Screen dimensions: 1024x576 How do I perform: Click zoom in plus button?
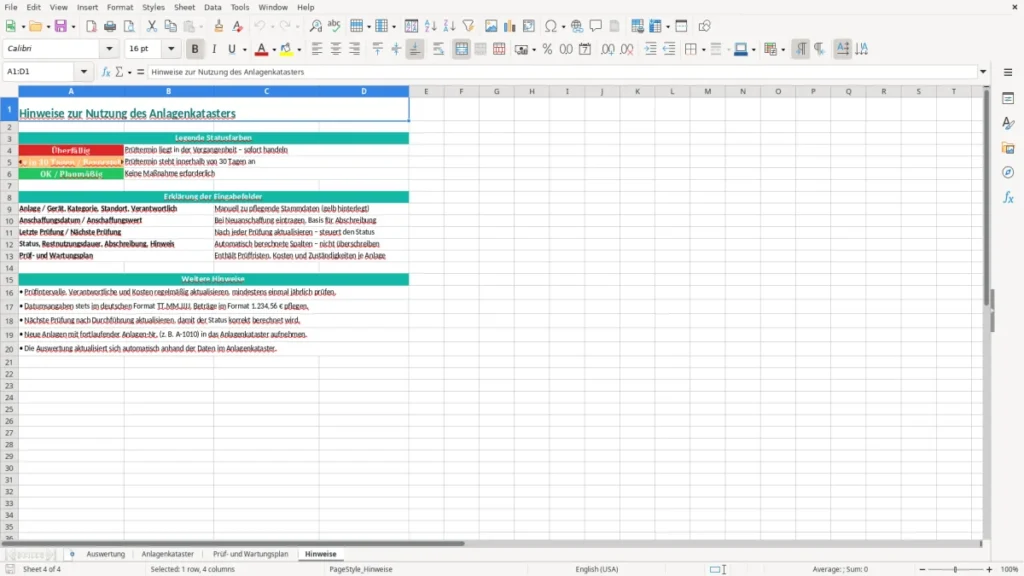(989, 569)
